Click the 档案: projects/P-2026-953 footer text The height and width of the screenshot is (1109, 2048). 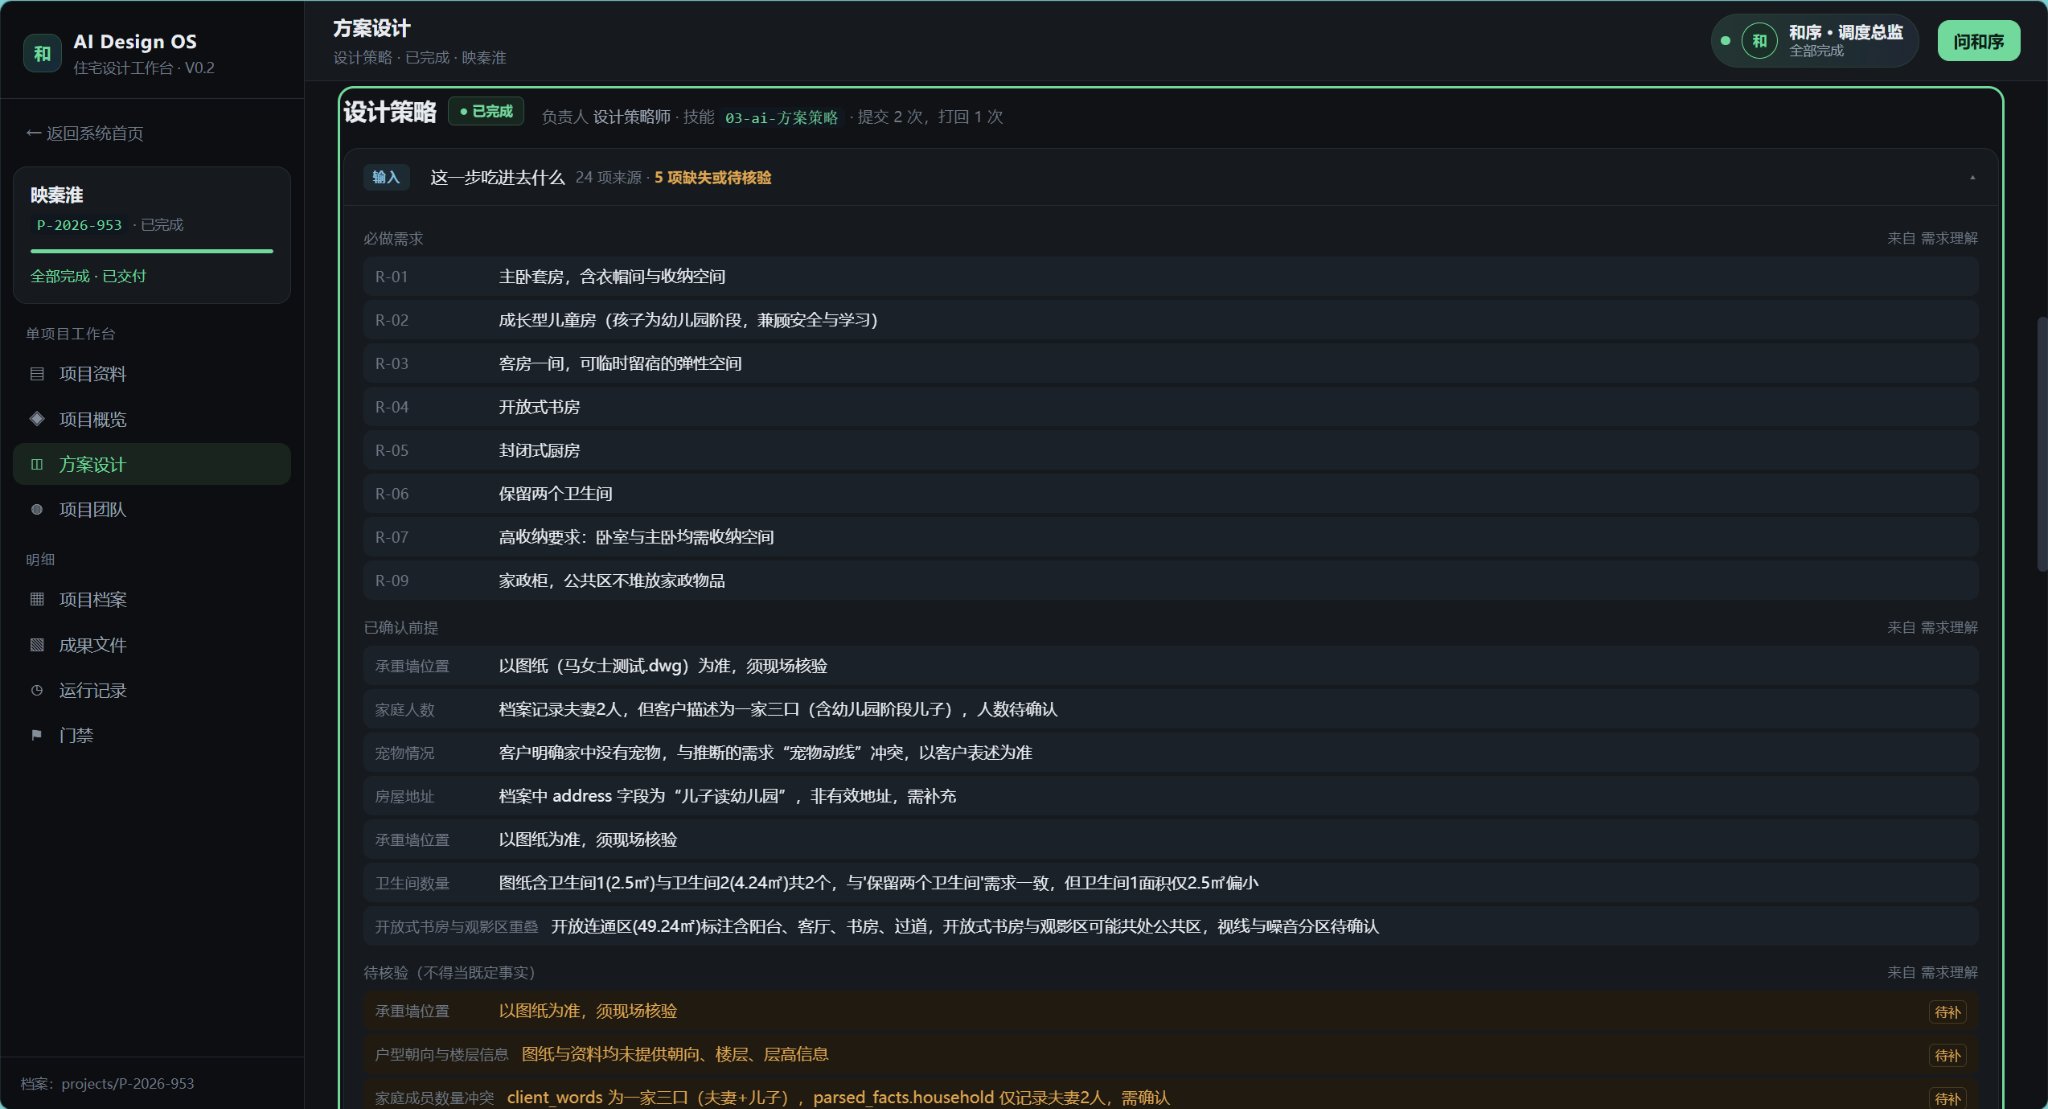[108, 1083]
